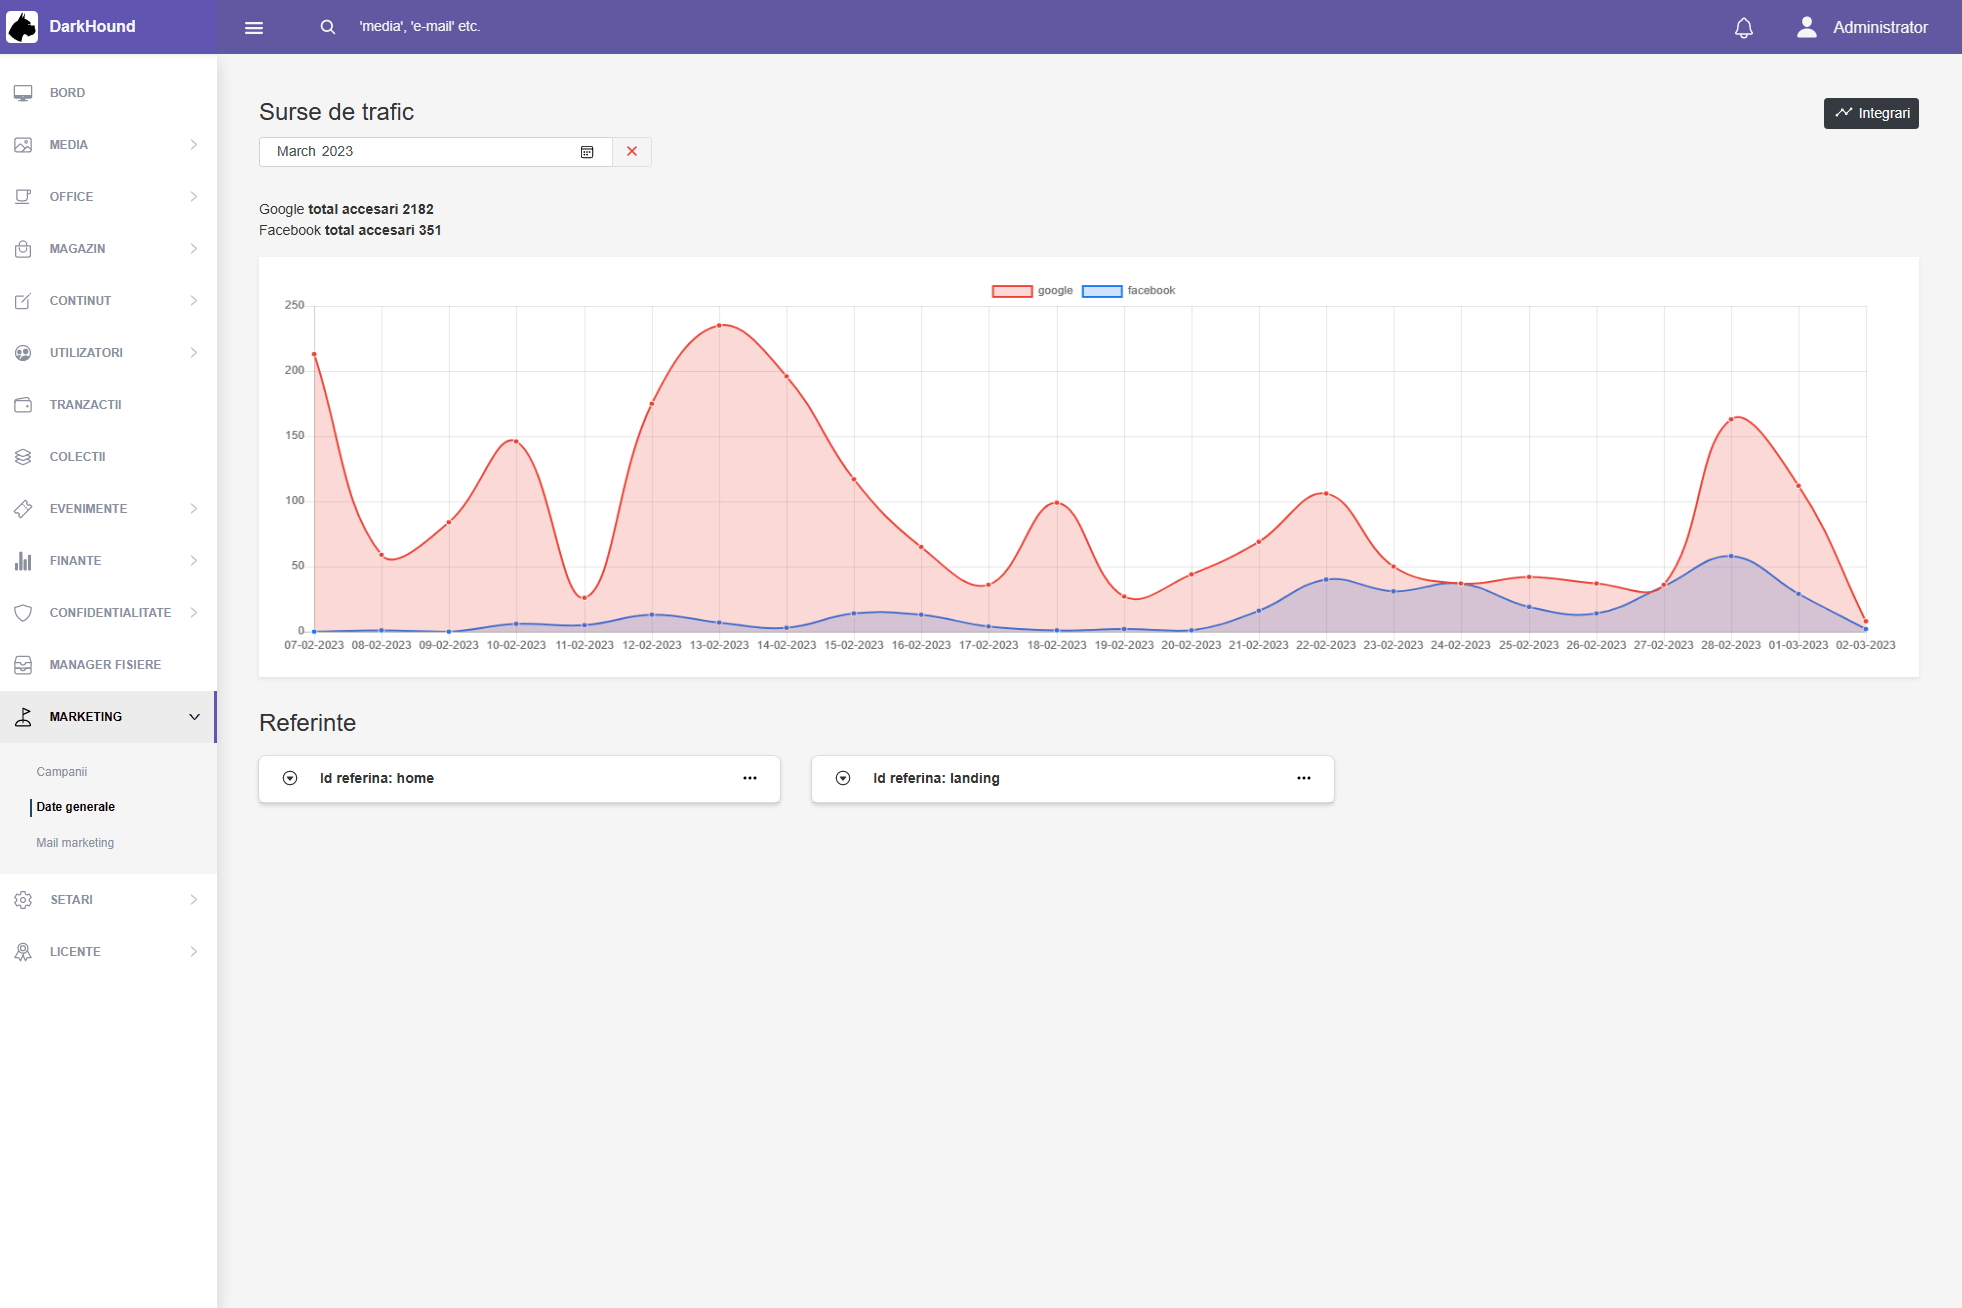Viewport: 1962px width, 1308px height.
Task: Go to TRANZACTII in sidebar
Action: (x=86, y=405)
